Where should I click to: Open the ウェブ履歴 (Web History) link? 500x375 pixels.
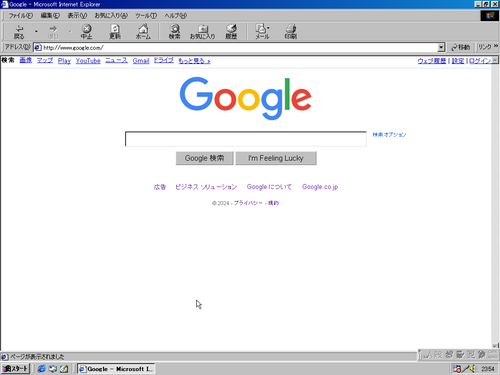[432, 61]
